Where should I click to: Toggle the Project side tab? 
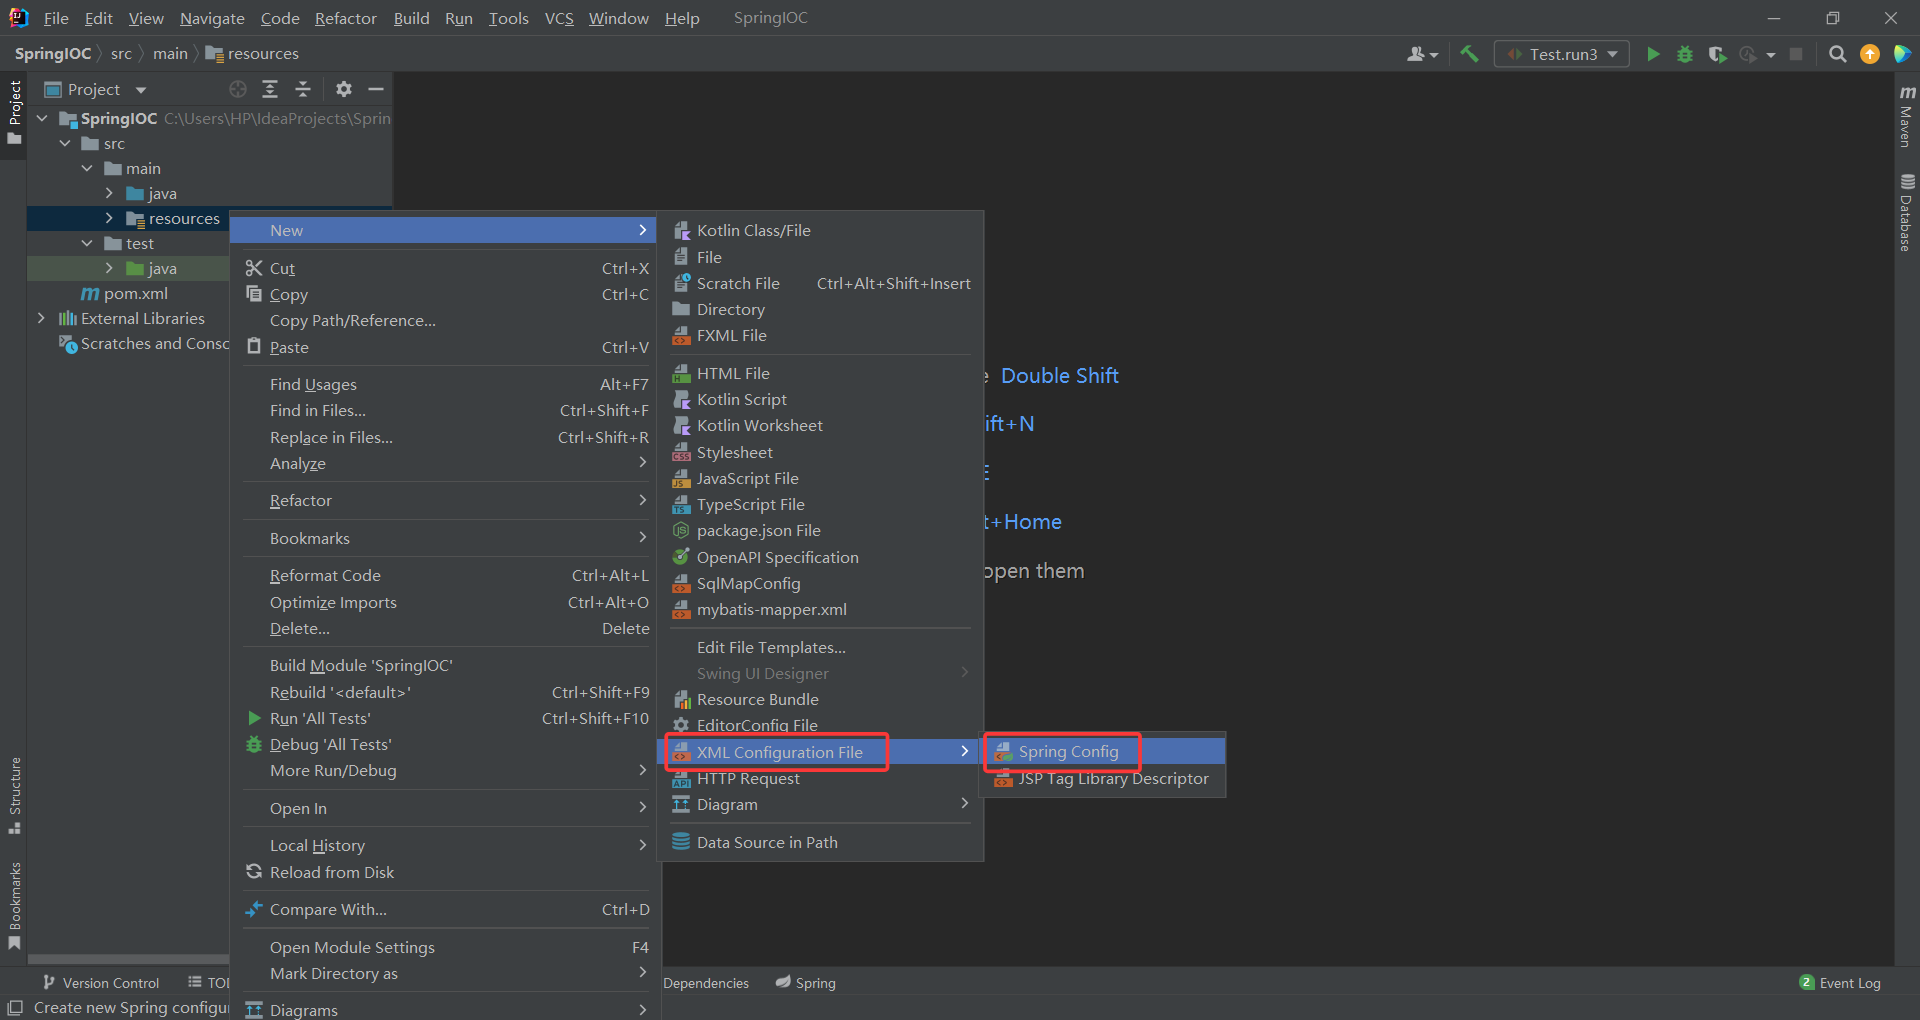click(x=14, y=112)
